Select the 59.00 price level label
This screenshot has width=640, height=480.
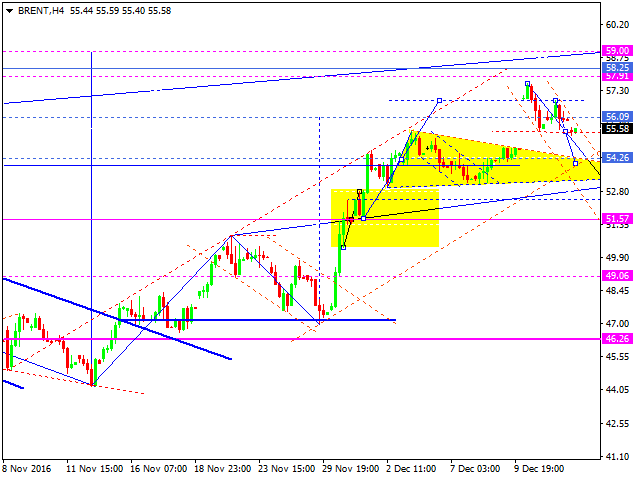(617, 51)
